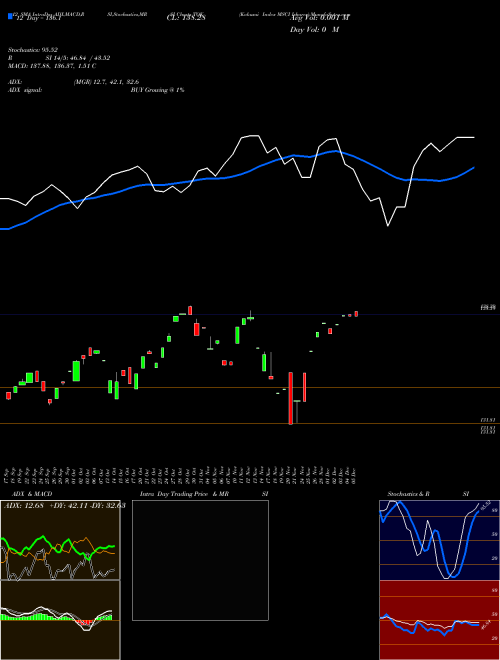Click the 'BUY Growing @ 1%' signal text
The width and height of the screenshot is (500, 660).
tap(157, 90)
